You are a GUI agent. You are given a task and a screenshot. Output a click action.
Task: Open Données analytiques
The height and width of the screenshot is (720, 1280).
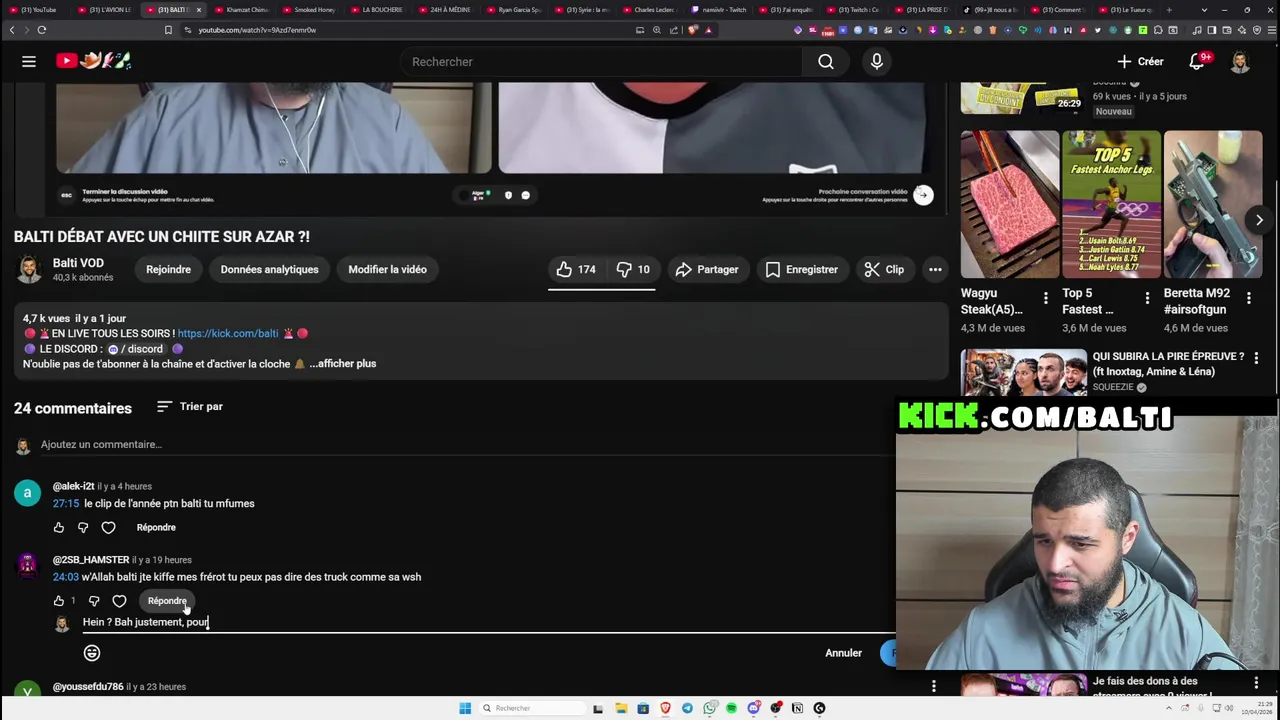(x=269, y=269)
